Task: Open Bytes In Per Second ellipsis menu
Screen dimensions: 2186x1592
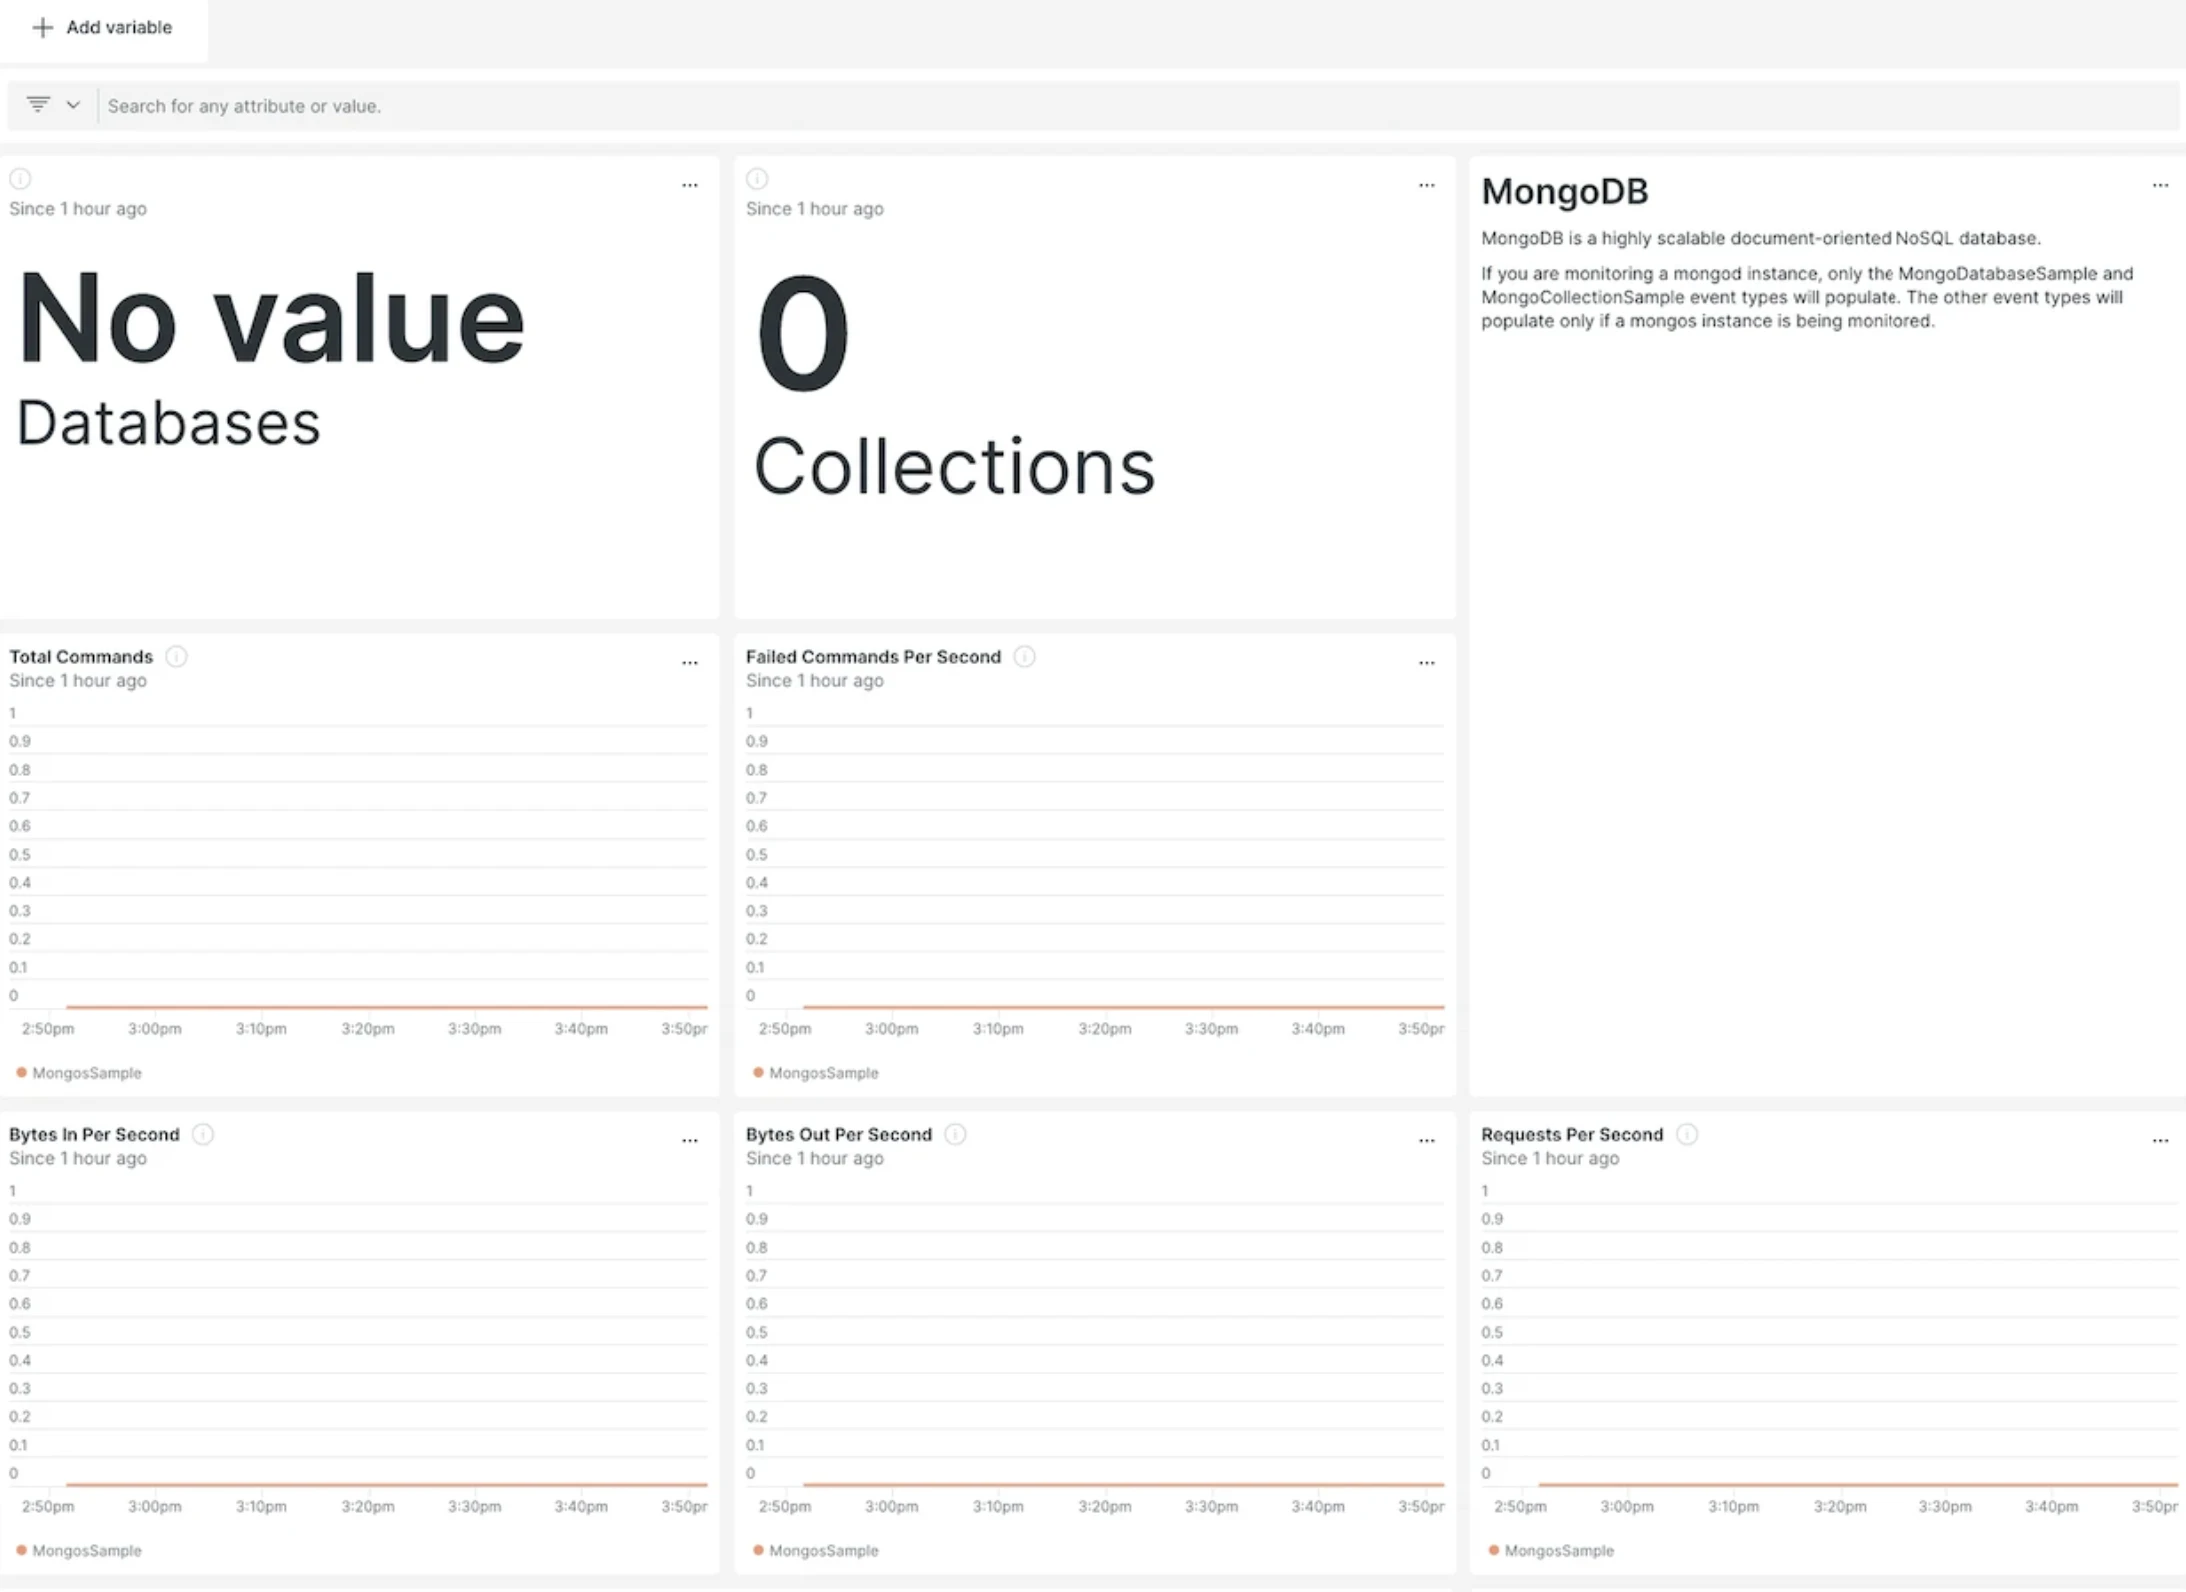Action: pyautogui.click(x=690, y=1141)
